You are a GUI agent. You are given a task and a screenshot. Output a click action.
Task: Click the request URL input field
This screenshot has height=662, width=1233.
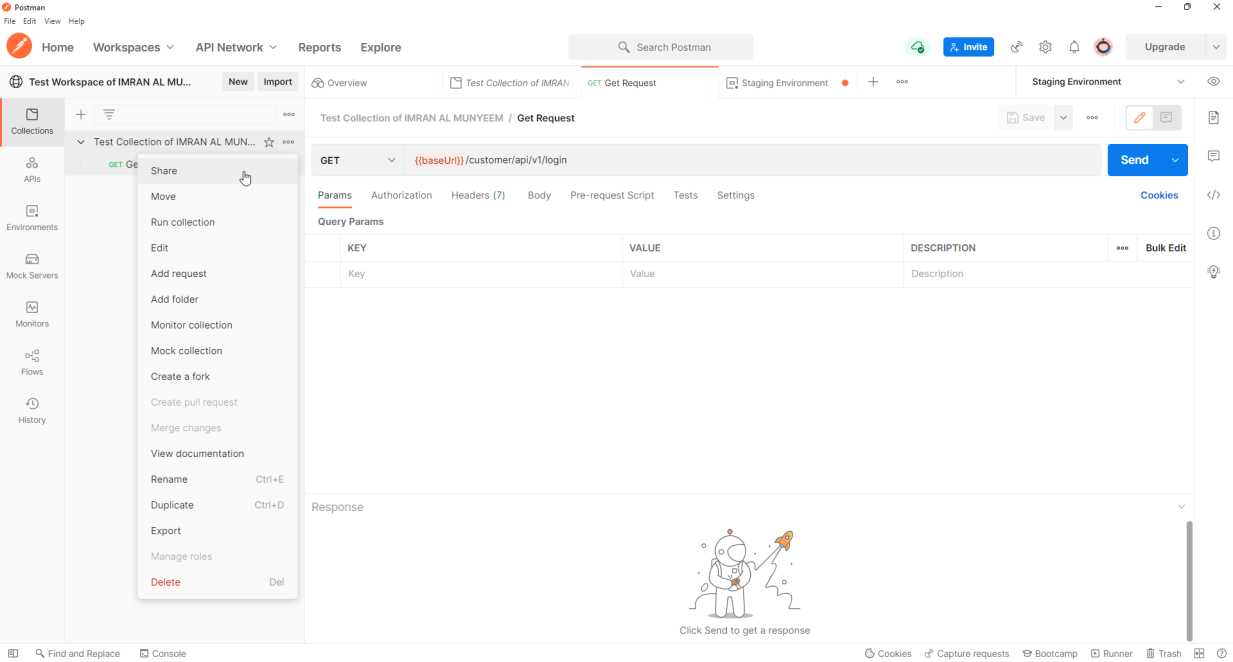point(752,160)
